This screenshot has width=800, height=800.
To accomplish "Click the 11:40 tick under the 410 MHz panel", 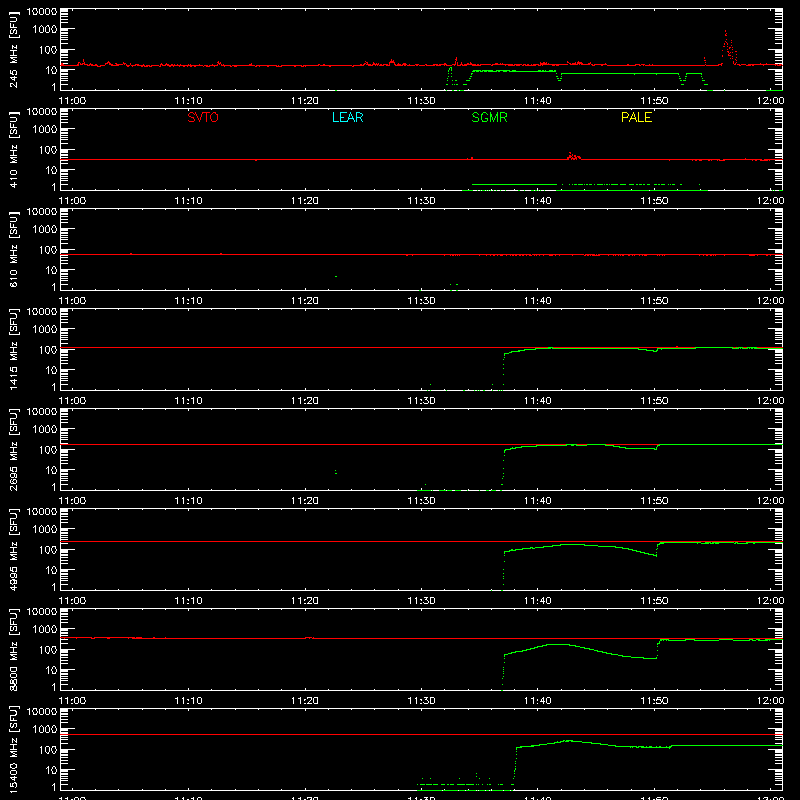I will click(x=538, y=201).
